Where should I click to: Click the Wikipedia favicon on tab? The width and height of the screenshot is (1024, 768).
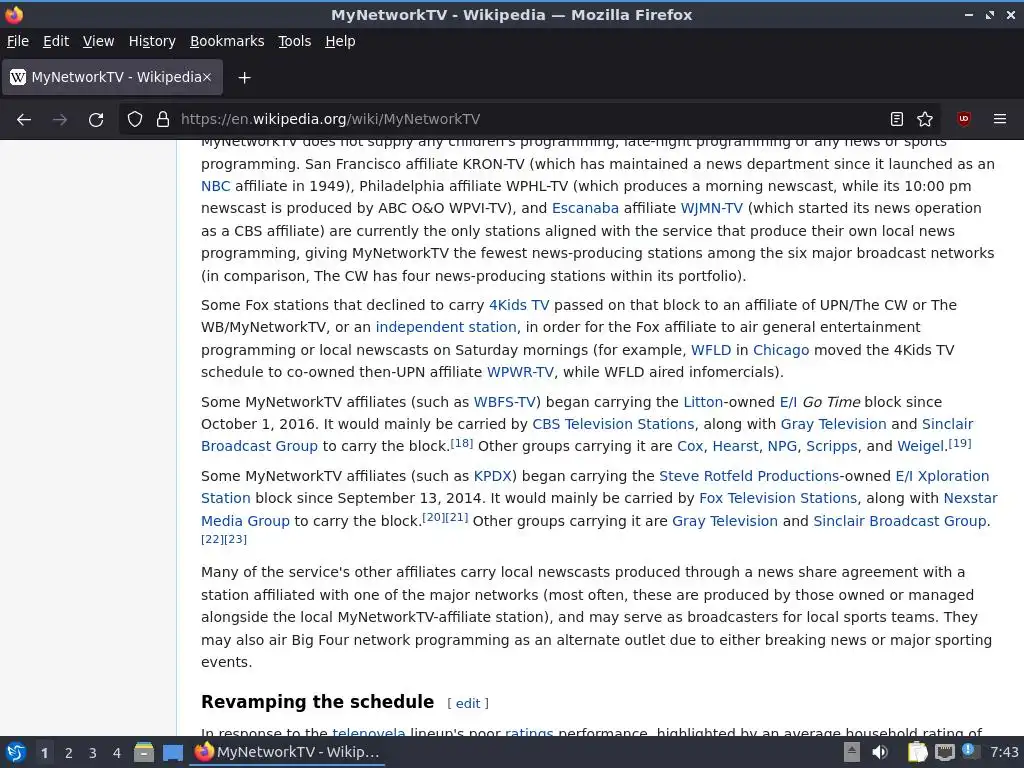(x=18, y=77)
